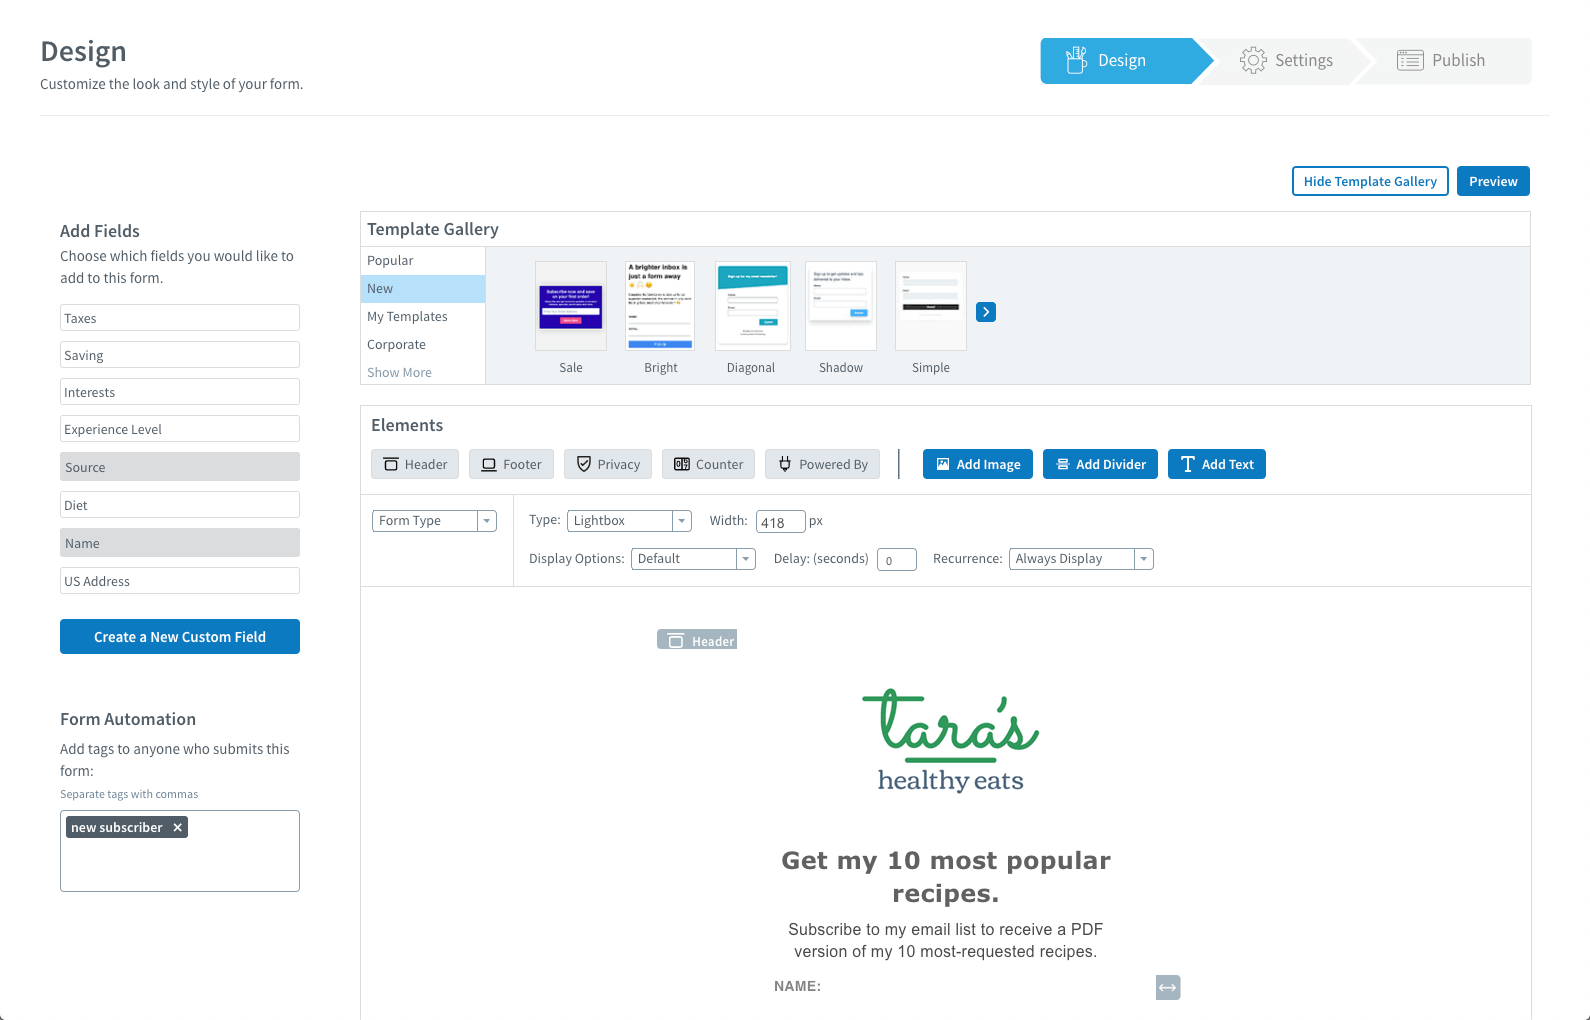Select the Tara's healthy eats logo
Image resolution: width=1590 pixels, height=1020 pixels.
950,741
